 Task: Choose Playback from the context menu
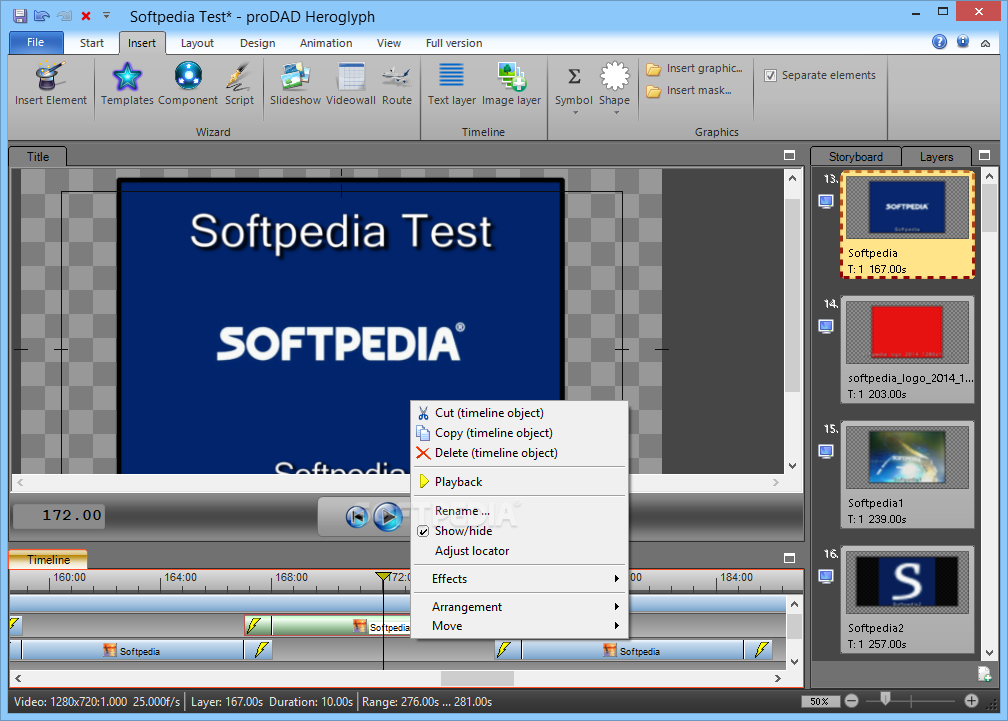pyautogui.click(x=519, y=482)
